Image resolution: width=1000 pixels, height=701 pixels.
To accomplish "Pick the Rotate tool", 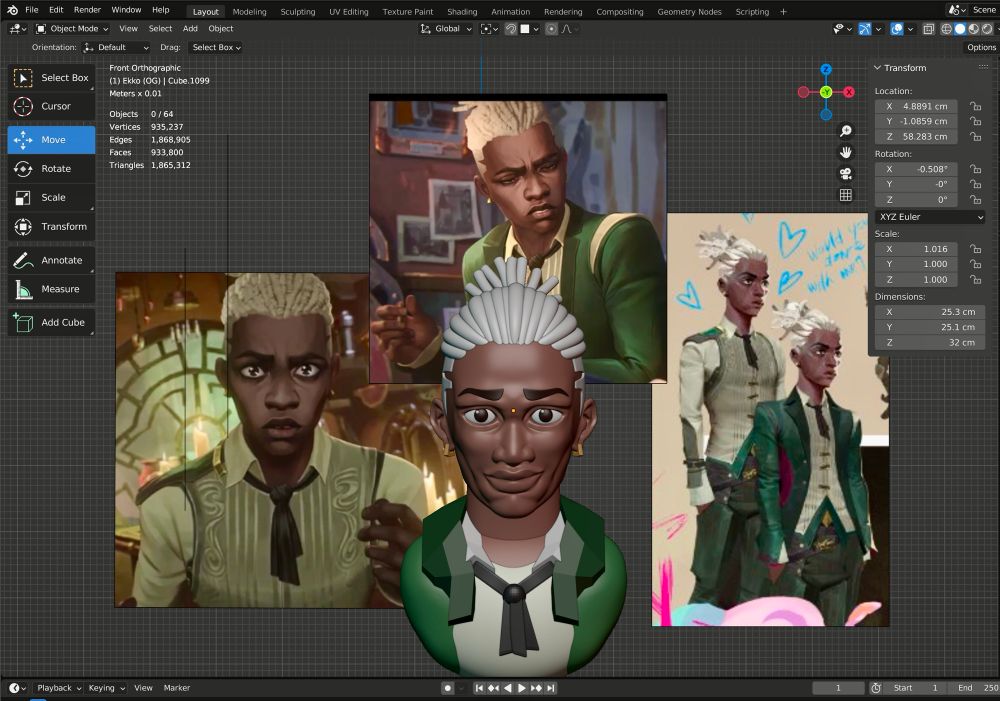I will pyautogui.click(x=51, y=168).
